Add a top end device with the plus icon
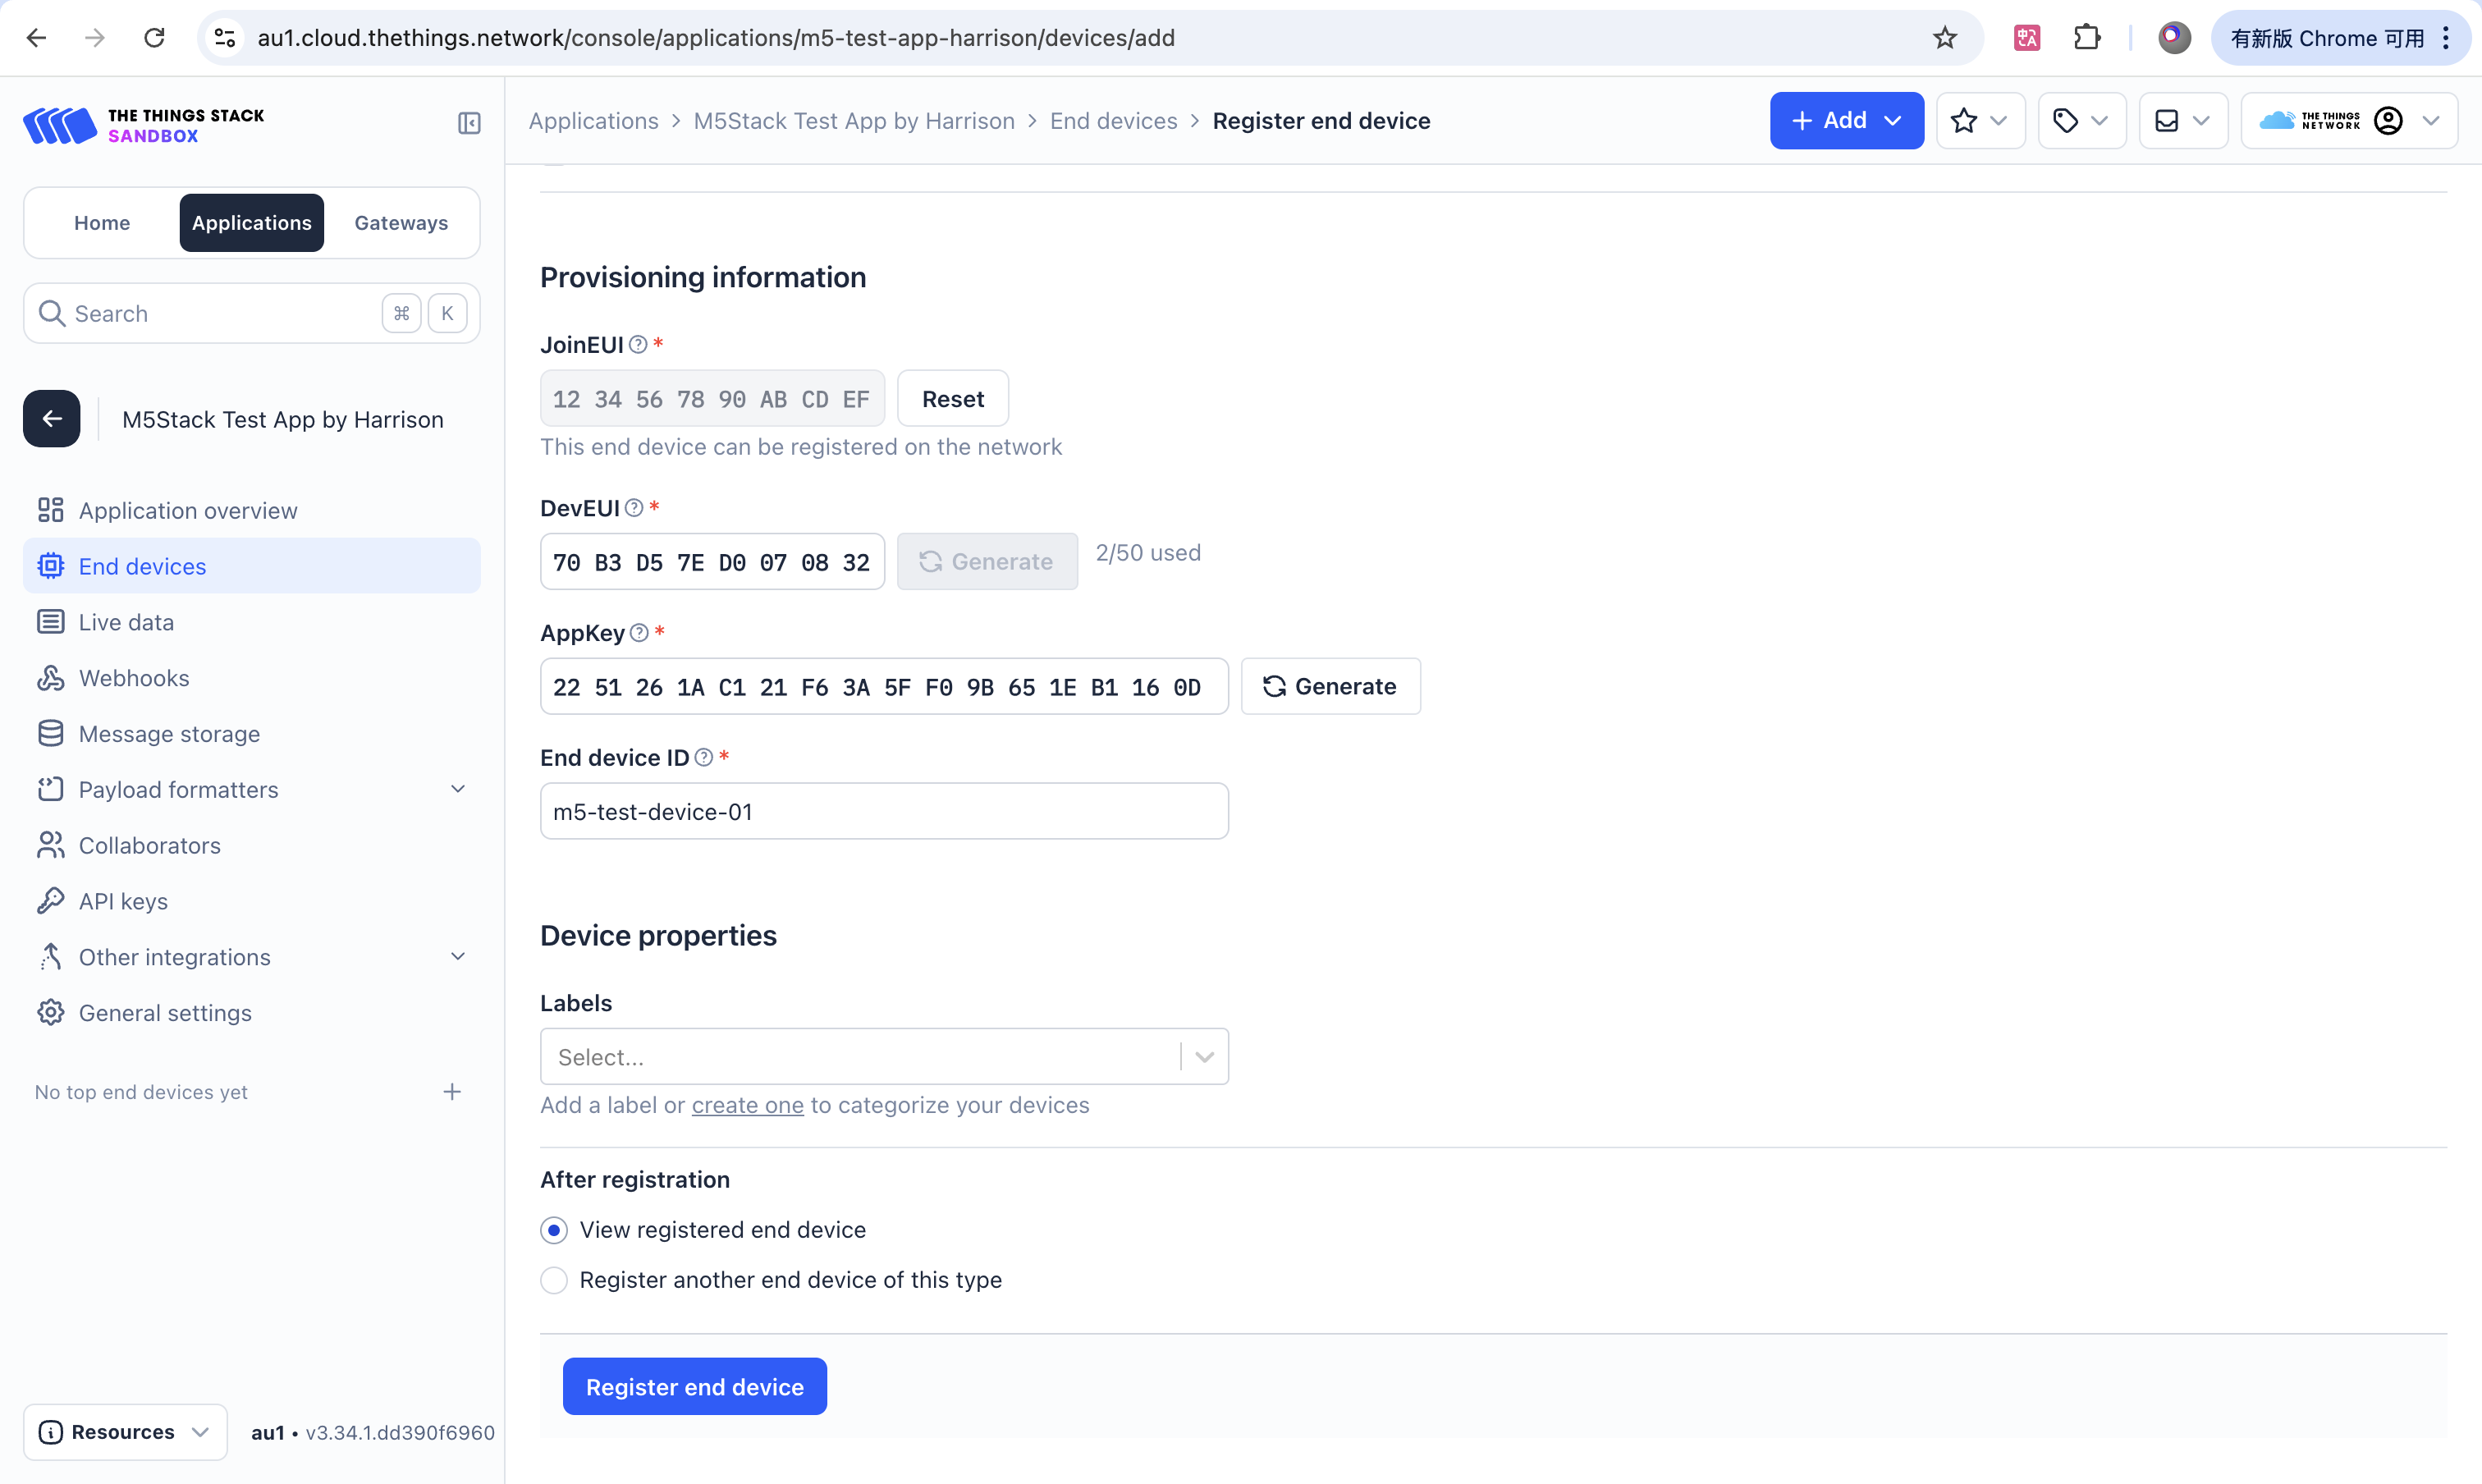2482x1484 pixels. tap(452, 1091)
